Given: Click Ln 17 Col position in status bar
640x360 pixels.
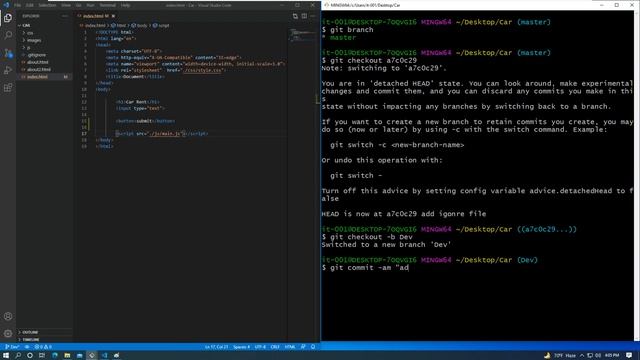Looking at the screenshot, I should pos(216,347).
